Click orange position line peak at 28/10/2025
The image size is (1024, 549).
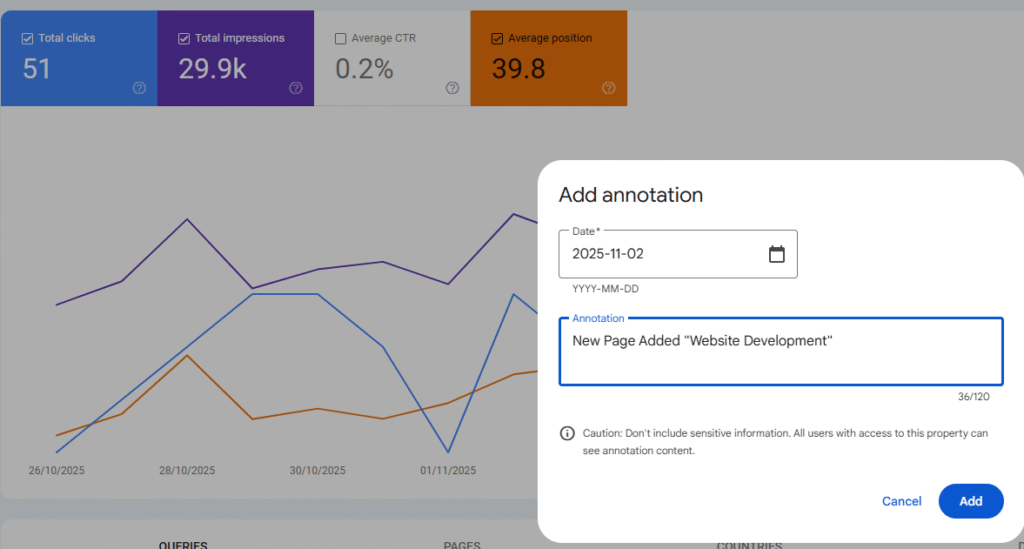(x=187, y=355)
